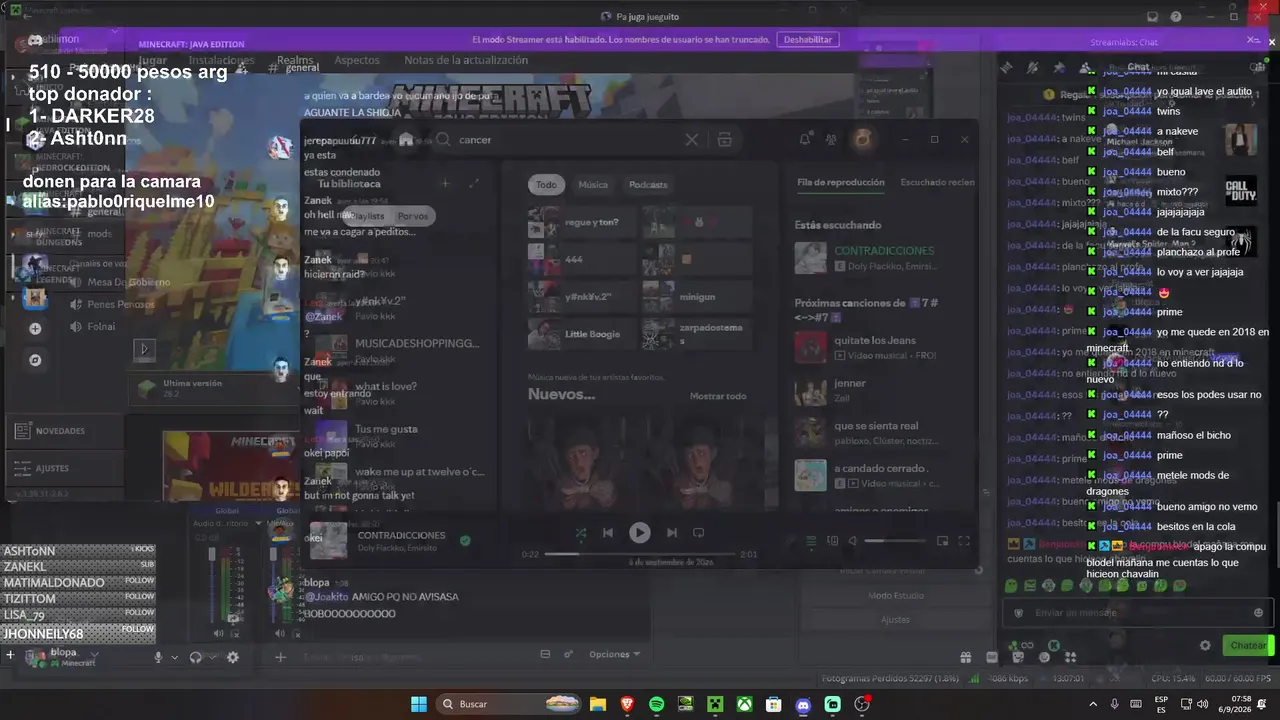The width and height of the screenshot is (1280, 720).
Task: Click Modo Estudio button in OBS
Action: pyautogui.click(x=895, y=595)
